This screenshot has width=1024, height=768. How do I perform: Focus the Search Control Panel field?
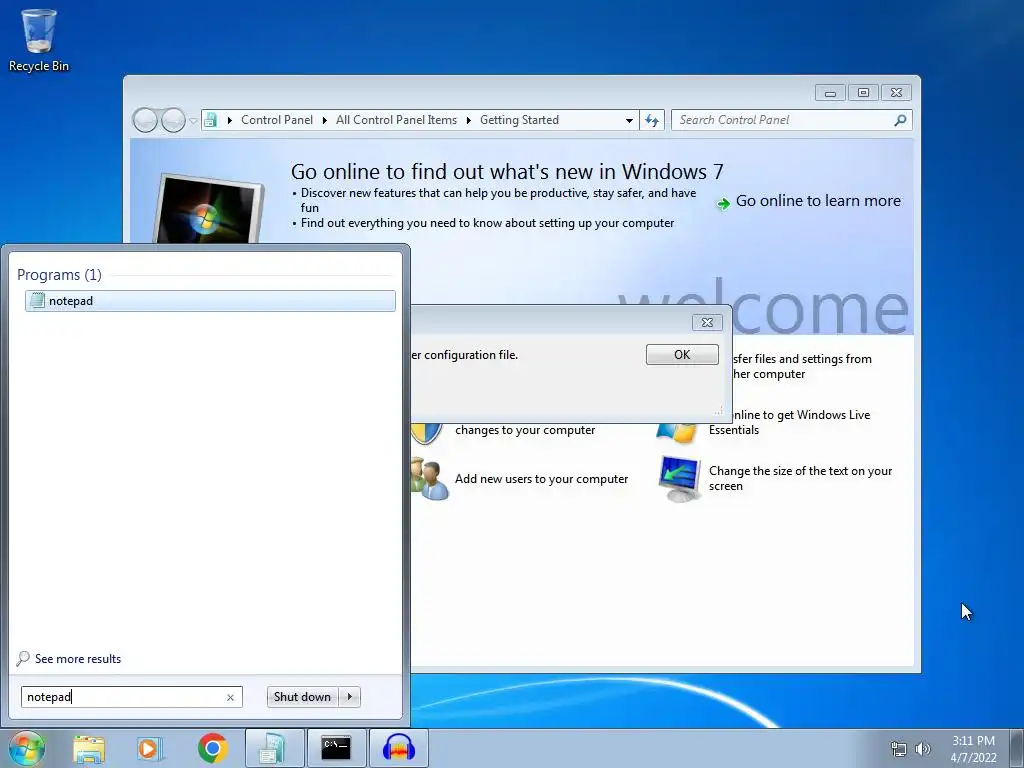coord(783,120)
